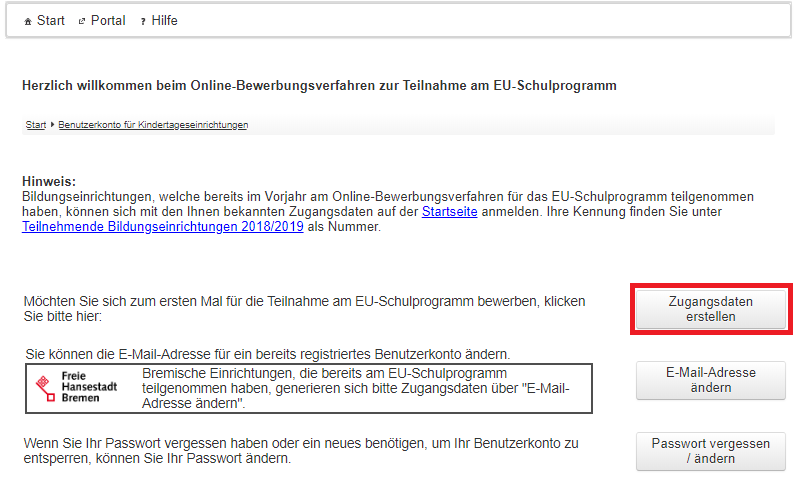Click the Herzlich willkommen page heading
Screen dimensions: 800x488
click(x=319, y=85)
